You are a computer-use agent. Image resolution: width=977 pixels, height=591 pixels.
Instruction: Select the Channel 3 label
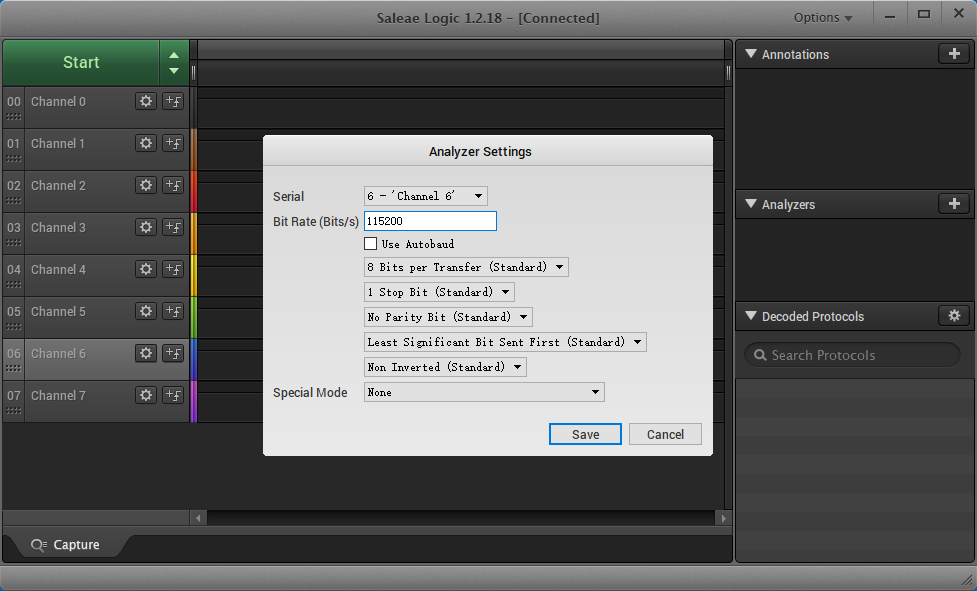[58, 228]
